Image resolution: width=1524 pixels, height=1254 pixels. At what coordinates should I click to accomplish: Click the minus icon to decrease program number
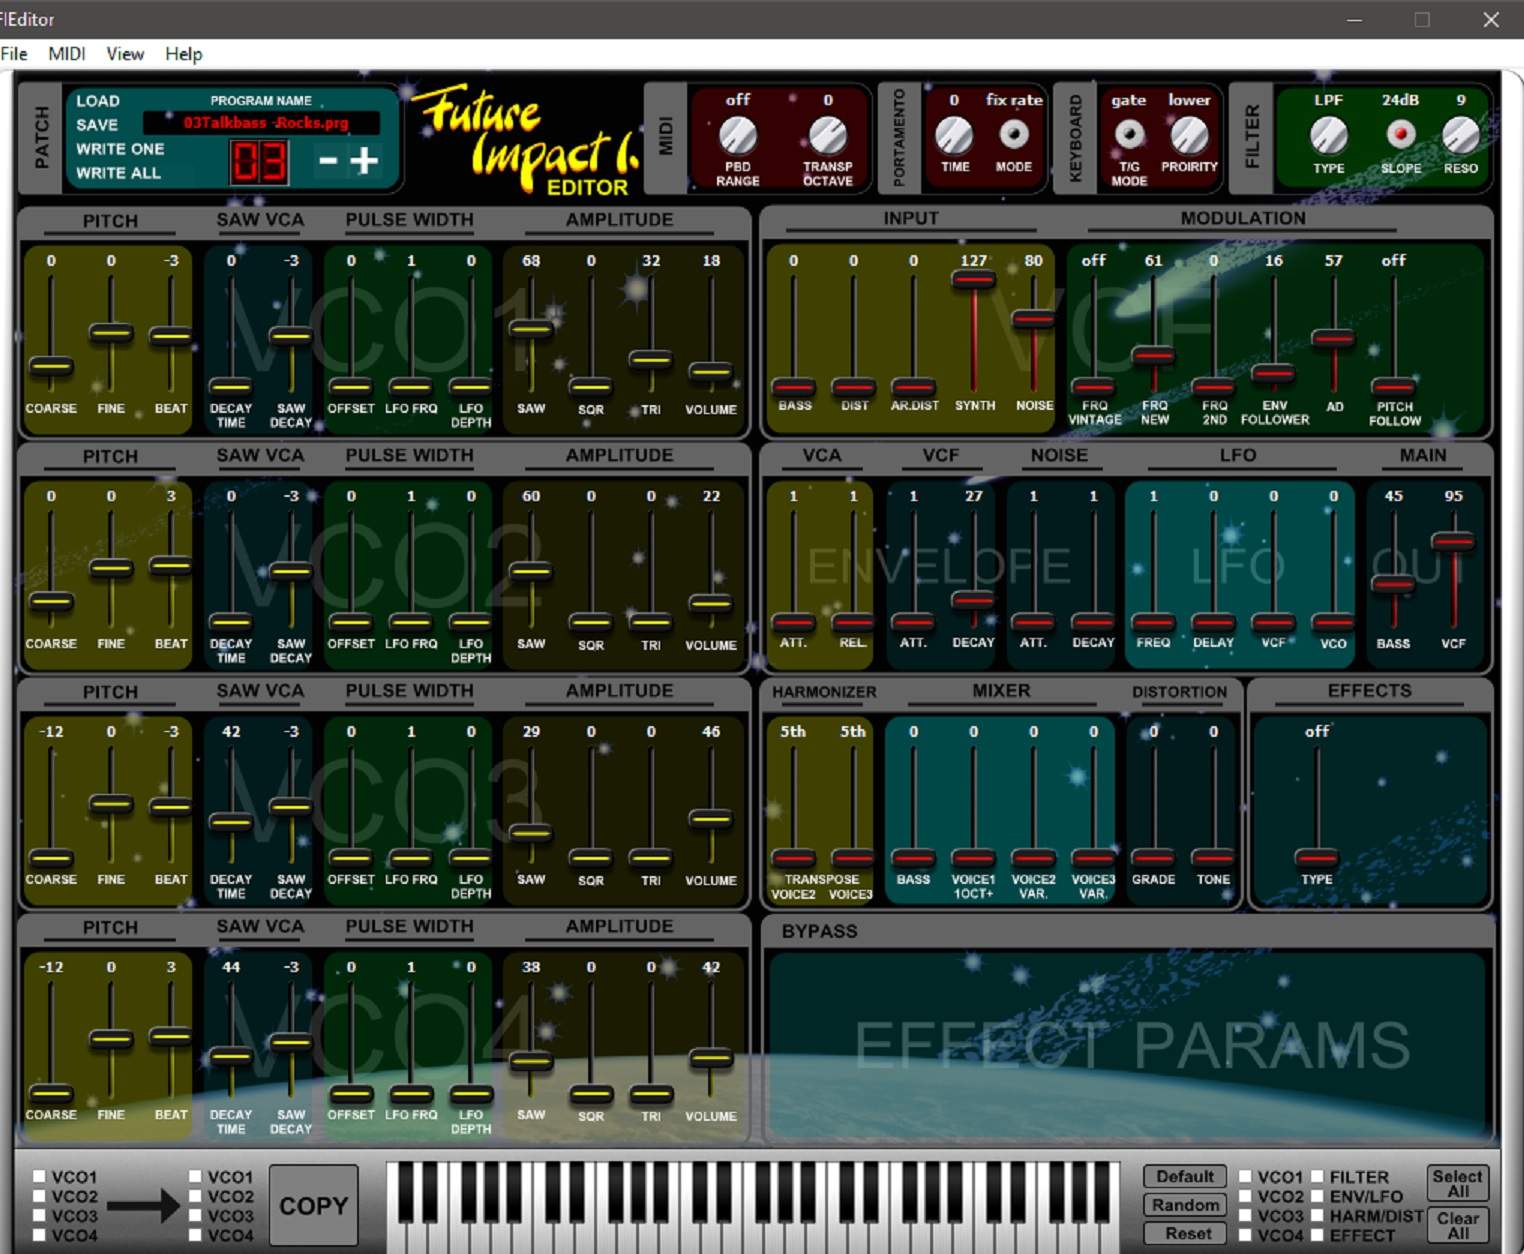coord(328,160)
